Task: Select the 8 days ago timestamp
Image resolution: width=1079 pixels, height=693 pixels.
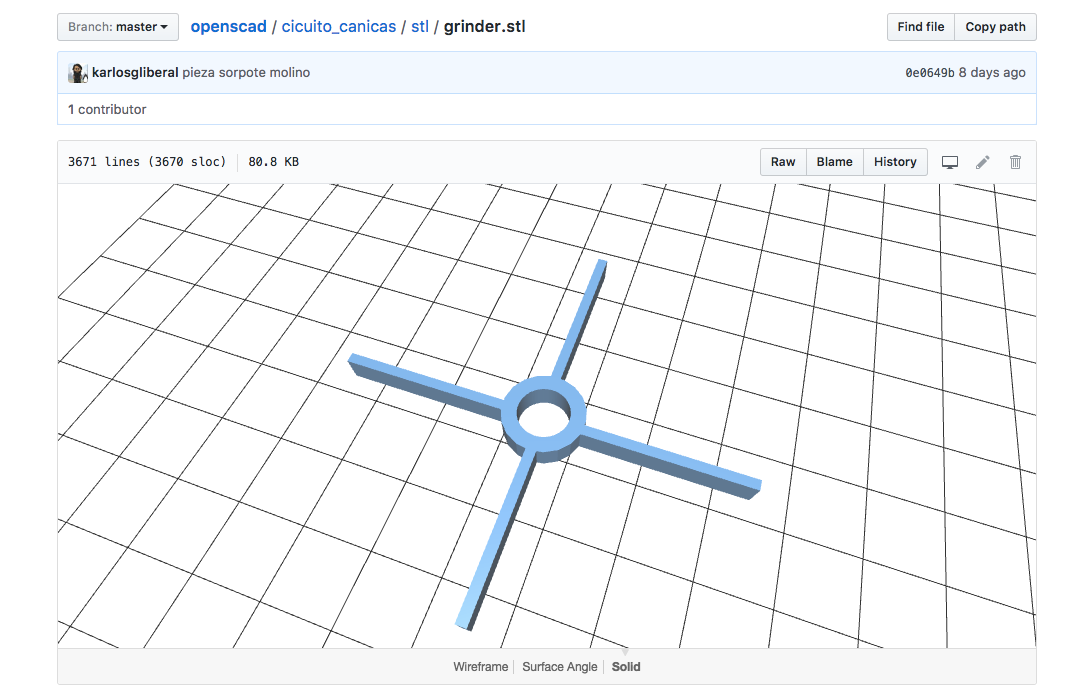Action: click(992, 72)
